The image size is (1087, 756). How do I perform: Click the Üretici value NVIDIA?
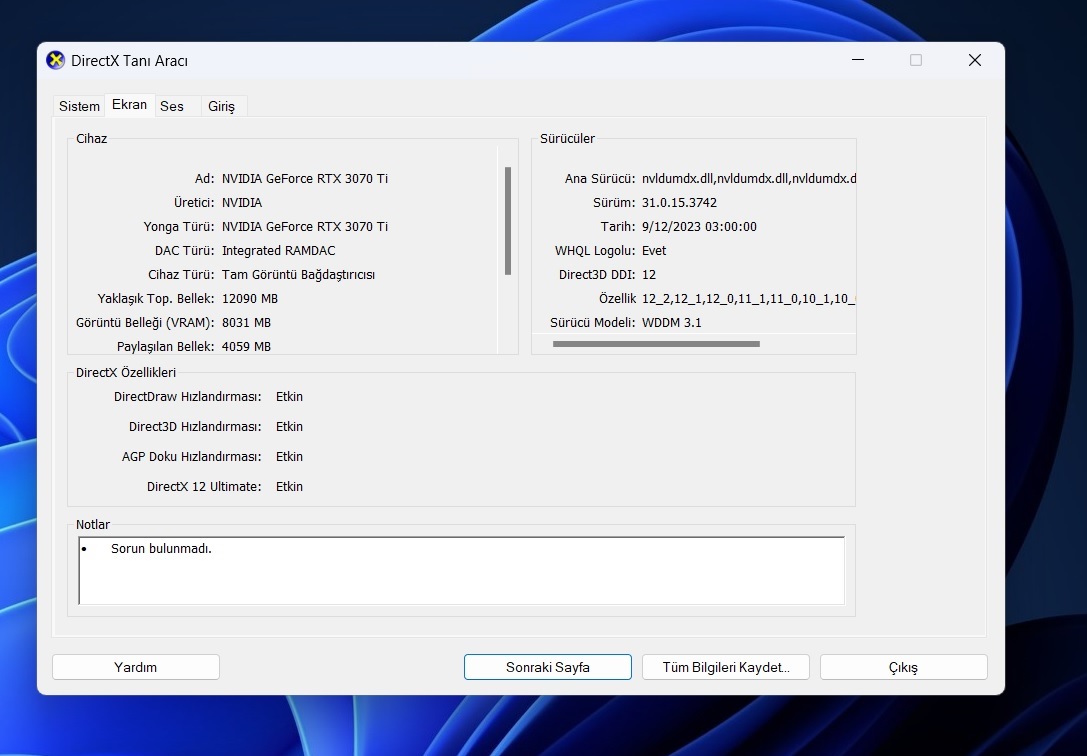241,203
